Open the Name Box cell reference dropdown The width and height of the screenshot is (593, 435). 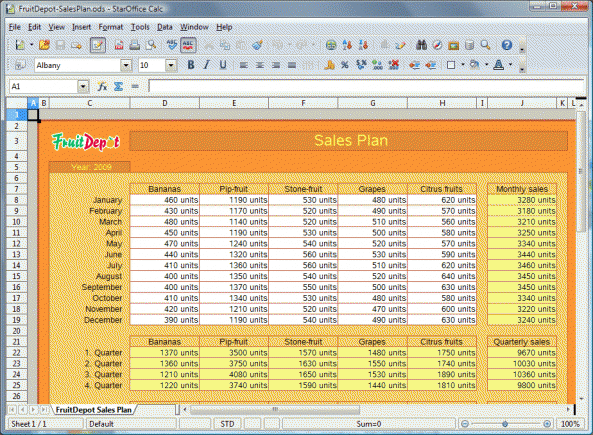tap(83, 87)
